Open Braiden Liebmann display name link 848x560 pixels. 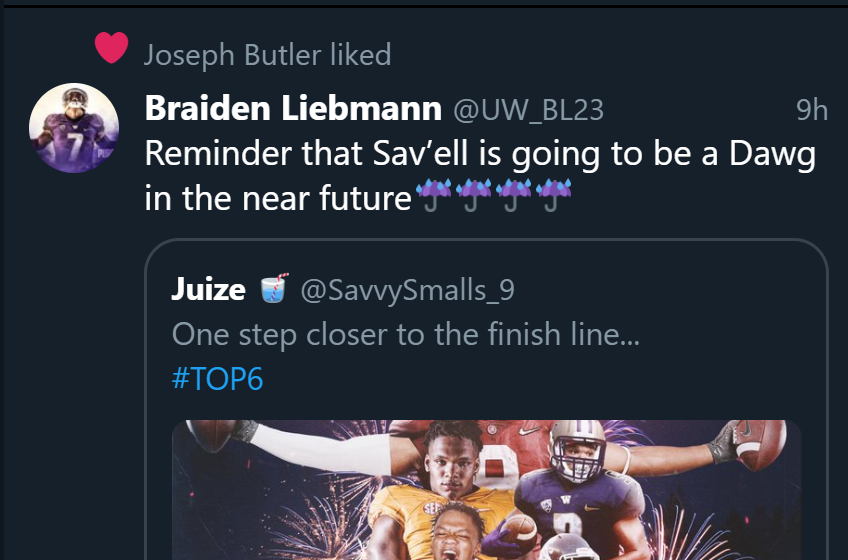pyautogui.click(x=293, y=108)
